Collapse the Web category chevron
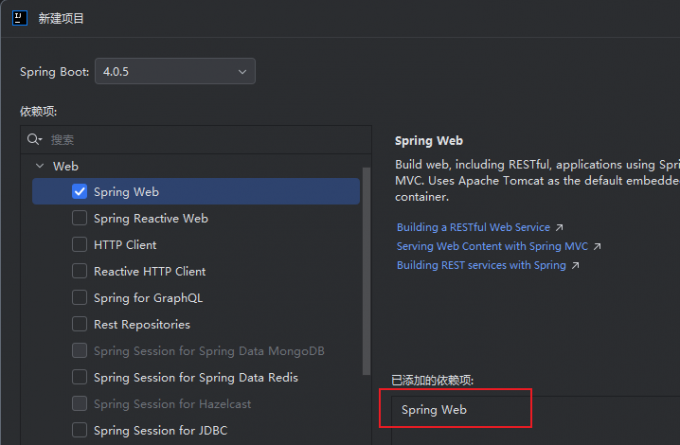Screen dimensions: 680x445 click(x=40, y=166)
